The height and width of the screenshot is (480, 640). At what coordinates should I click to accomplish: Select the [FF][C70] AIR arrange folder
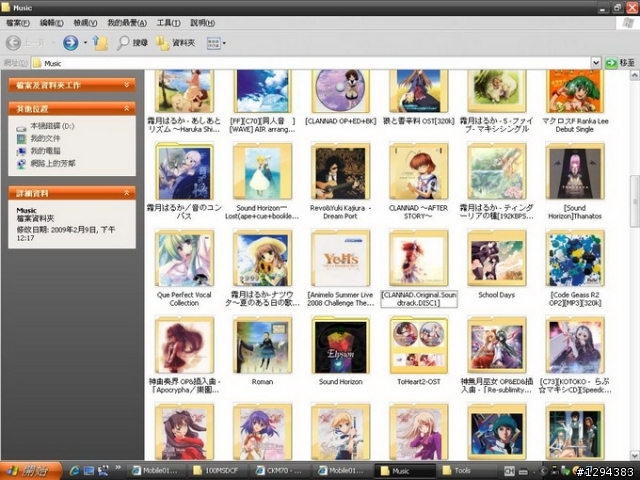coord(262,101)
